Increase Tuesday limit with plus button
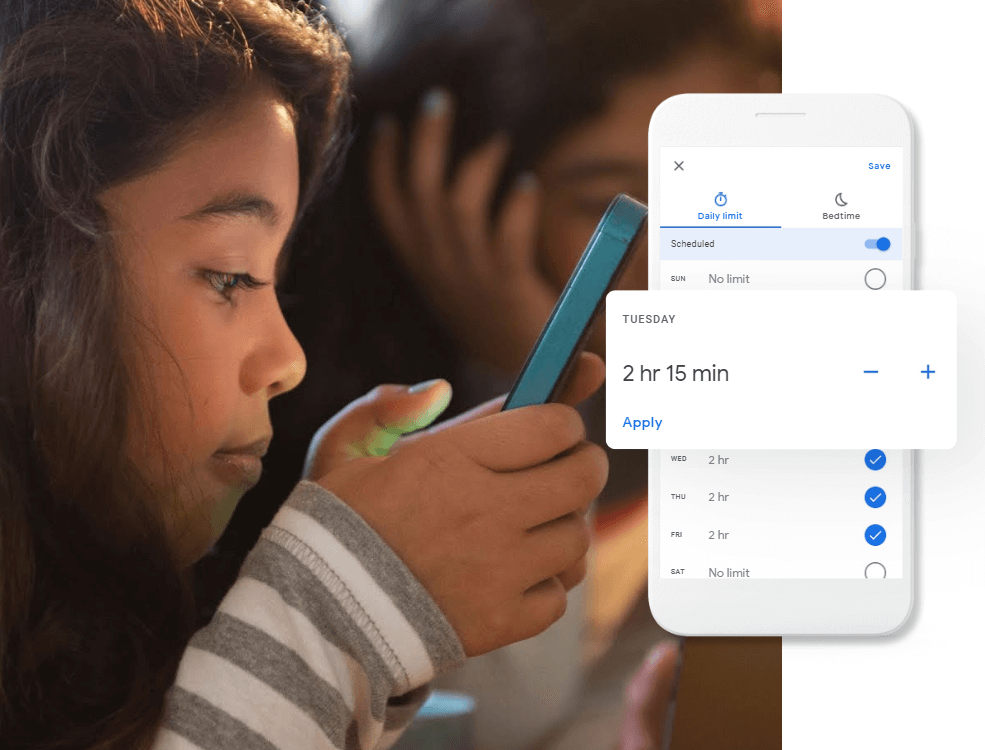Image resolution: width=985 pixels, height=750 pixels. [x=928, y=372]
